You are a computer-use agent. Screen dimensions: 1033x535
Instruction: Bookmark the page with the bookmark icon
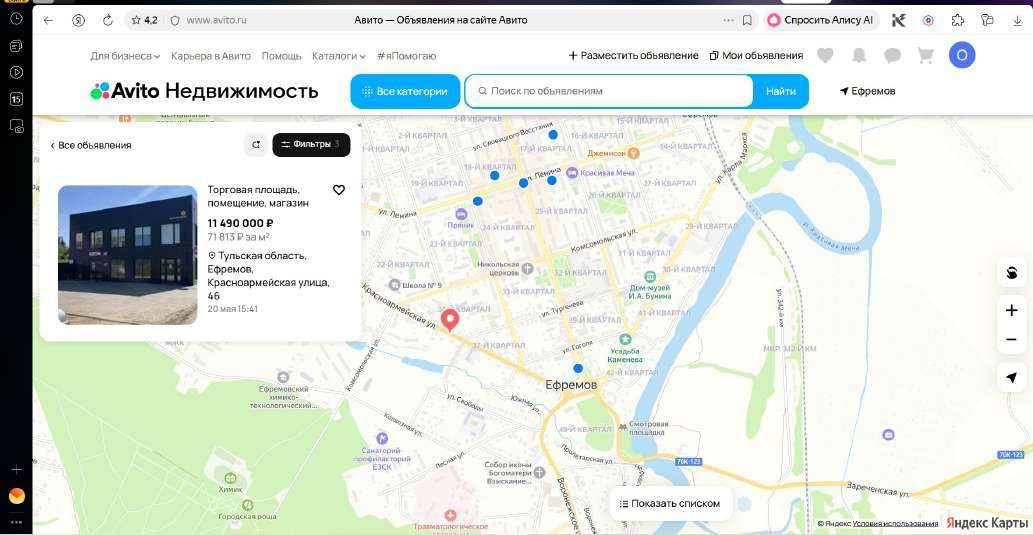(747, 20)
